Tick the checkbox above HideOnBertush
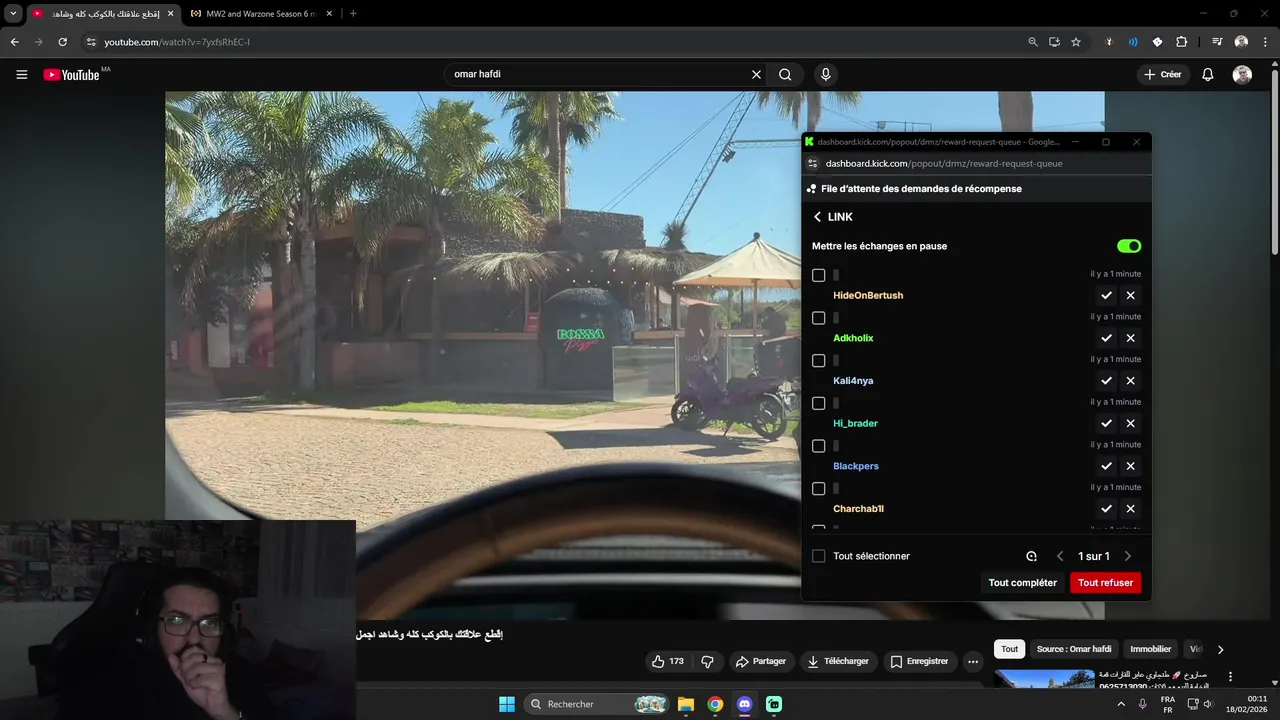 point(819,275)
